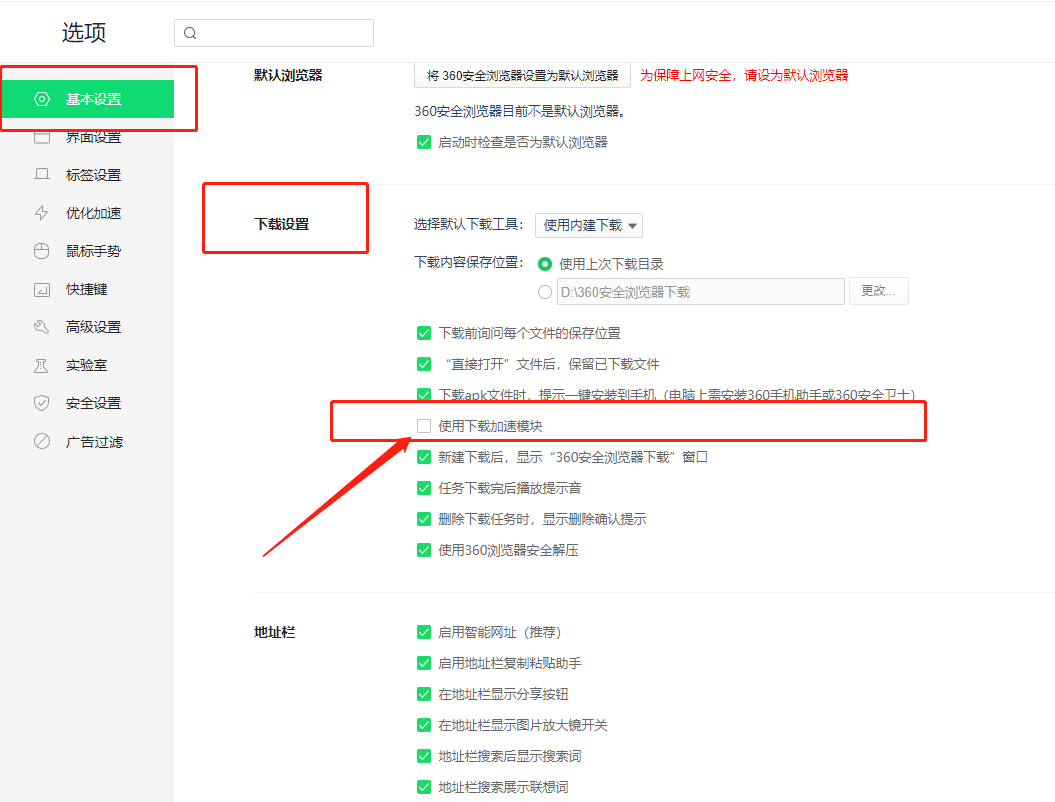The width and height of the screenshot is (1055, 802).
Task: Uncheck 下载前询问每个文件的保存位置
Action: (x=424, y=333)
